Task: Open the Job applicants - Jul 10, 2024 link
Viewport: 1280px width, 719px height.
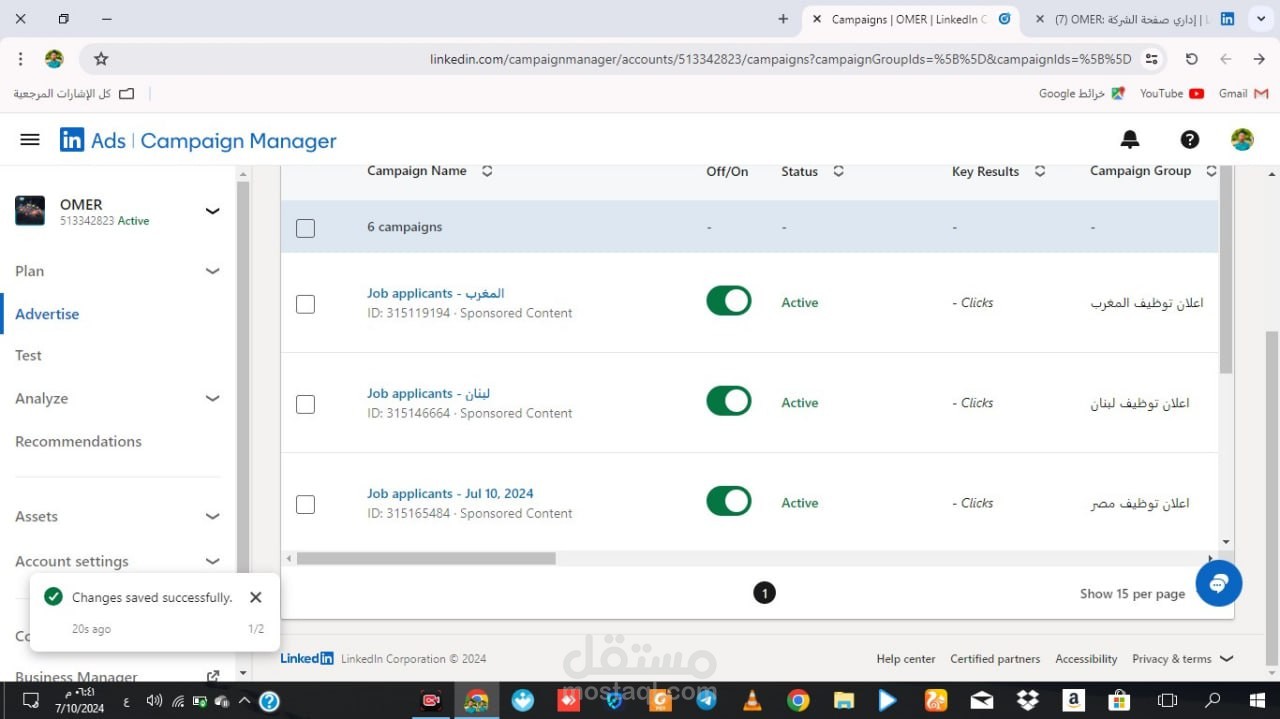Action: (x=450, y=493)
